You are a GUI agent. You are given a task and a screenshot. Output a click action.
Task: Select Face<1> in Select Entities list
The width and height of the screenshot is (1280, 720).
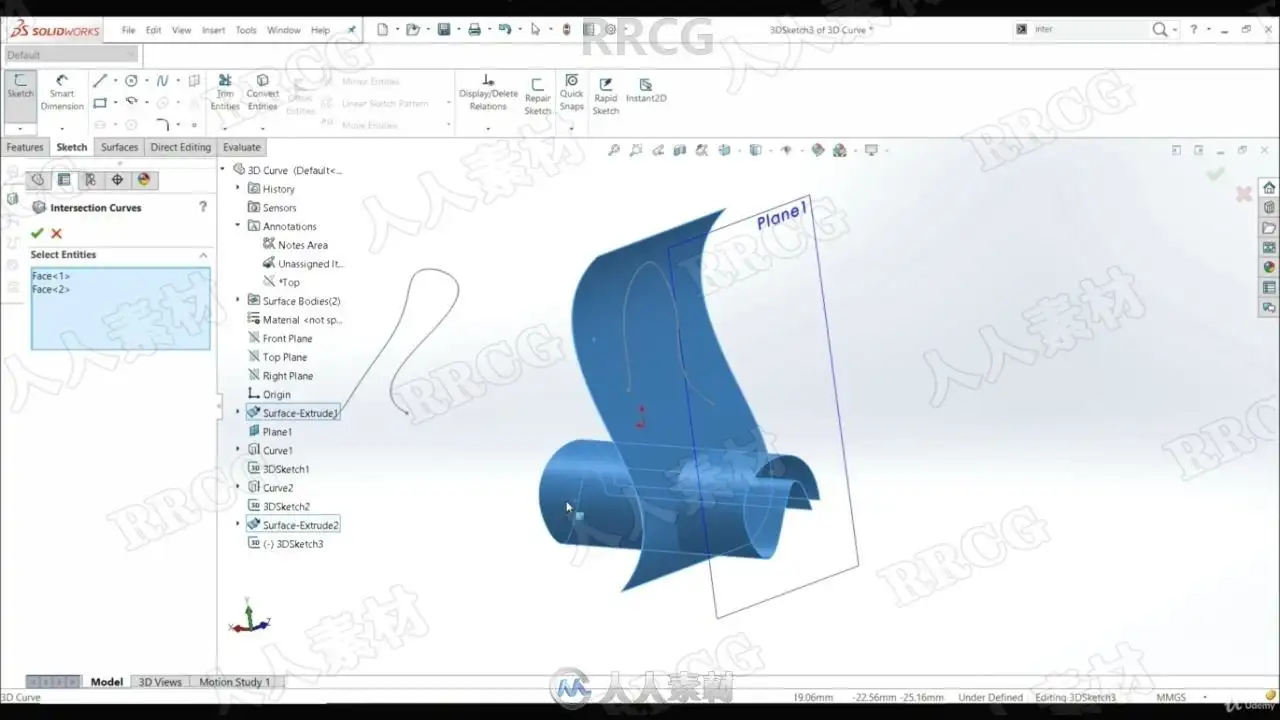(x=51, y=276)
